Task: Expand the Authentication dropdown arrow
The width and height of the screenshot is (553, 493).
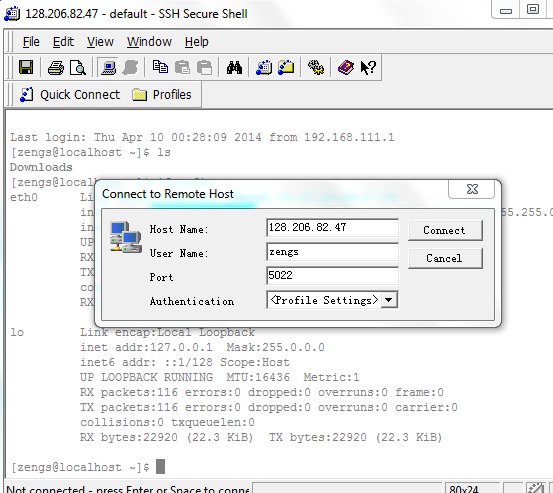Action: [x=389, y=300]
